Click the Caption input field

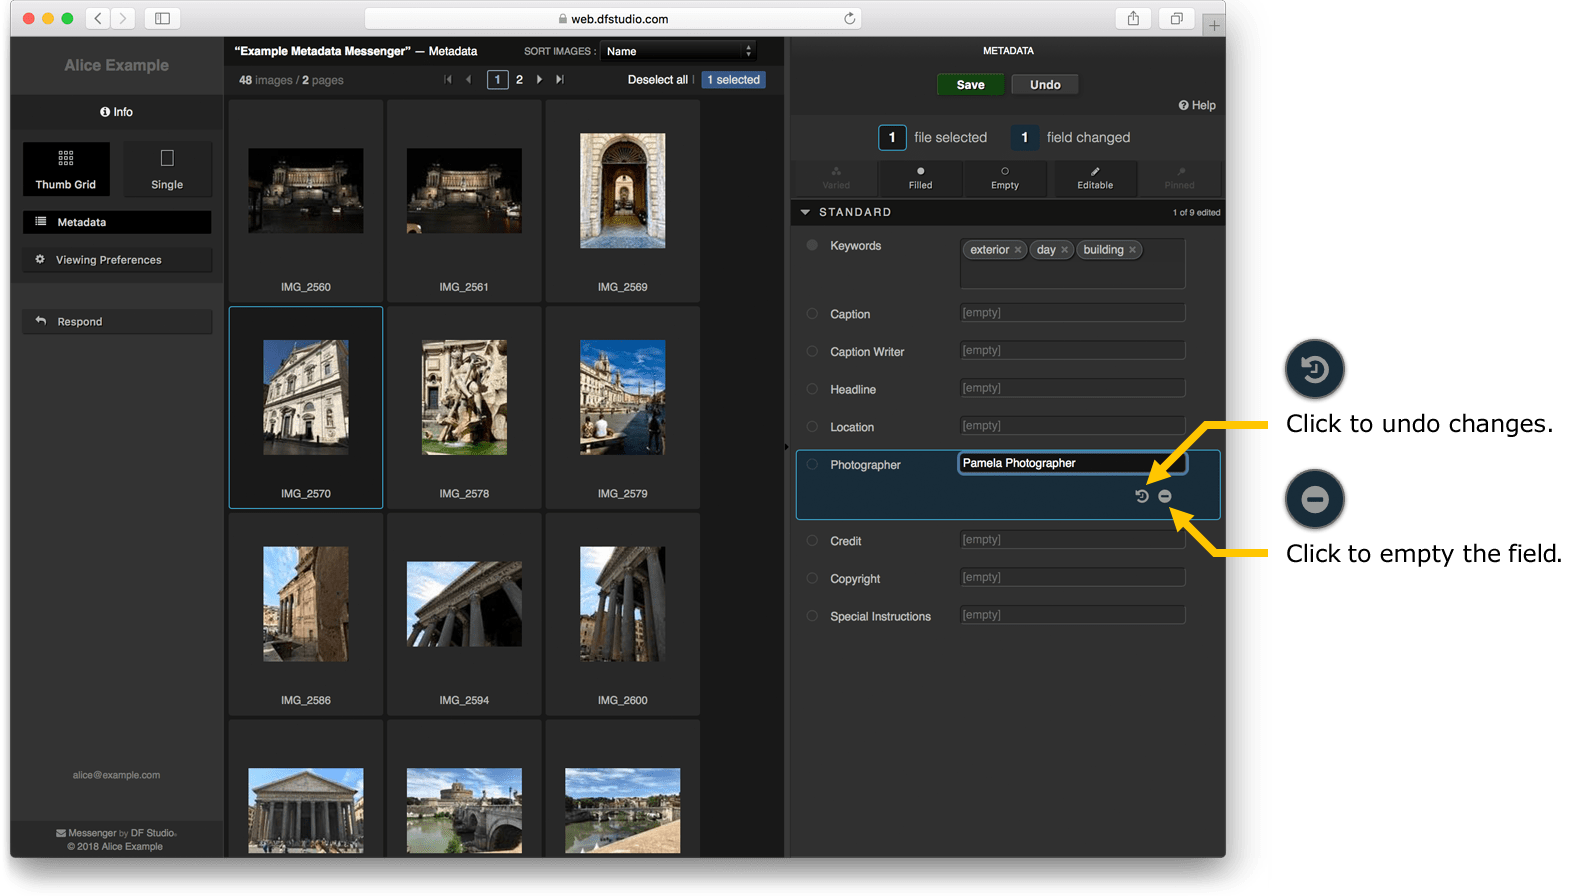coord(1072,313)
